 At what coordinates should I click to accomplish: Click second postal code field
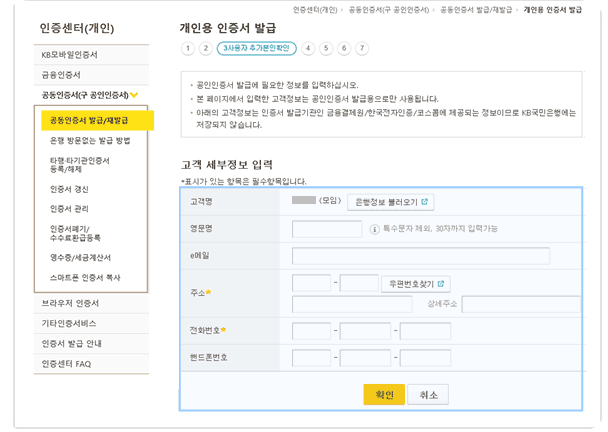[x=359, y=283]
